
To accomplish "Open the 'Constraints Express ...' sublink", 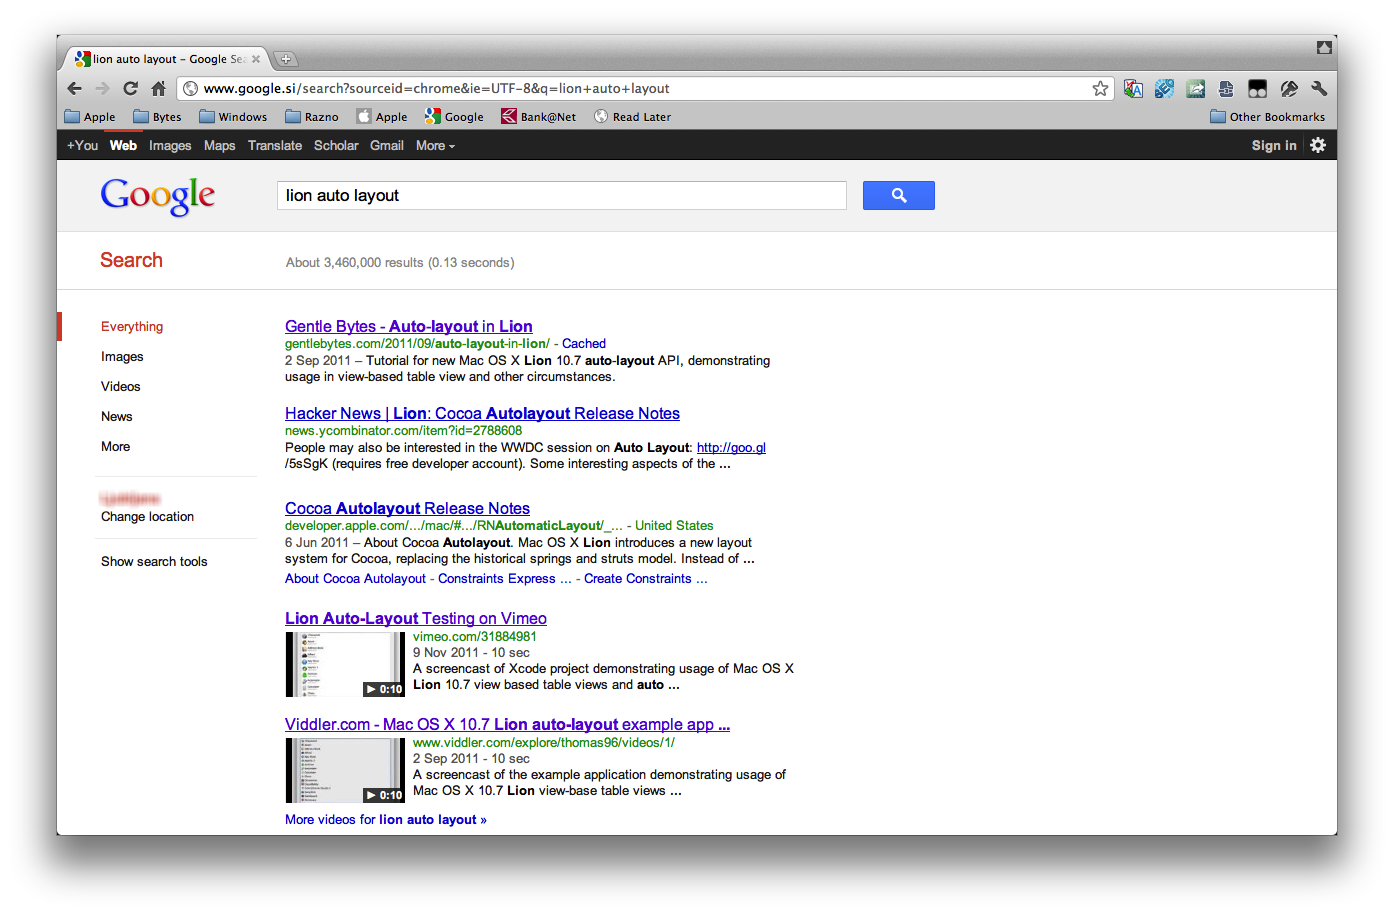I will pos(505,579).
